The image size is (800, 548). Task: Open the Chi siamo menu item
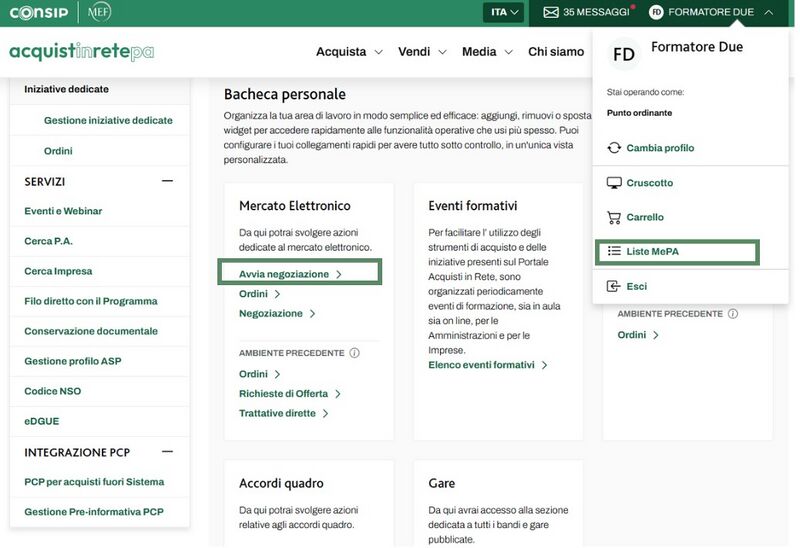tap(555, 52)
